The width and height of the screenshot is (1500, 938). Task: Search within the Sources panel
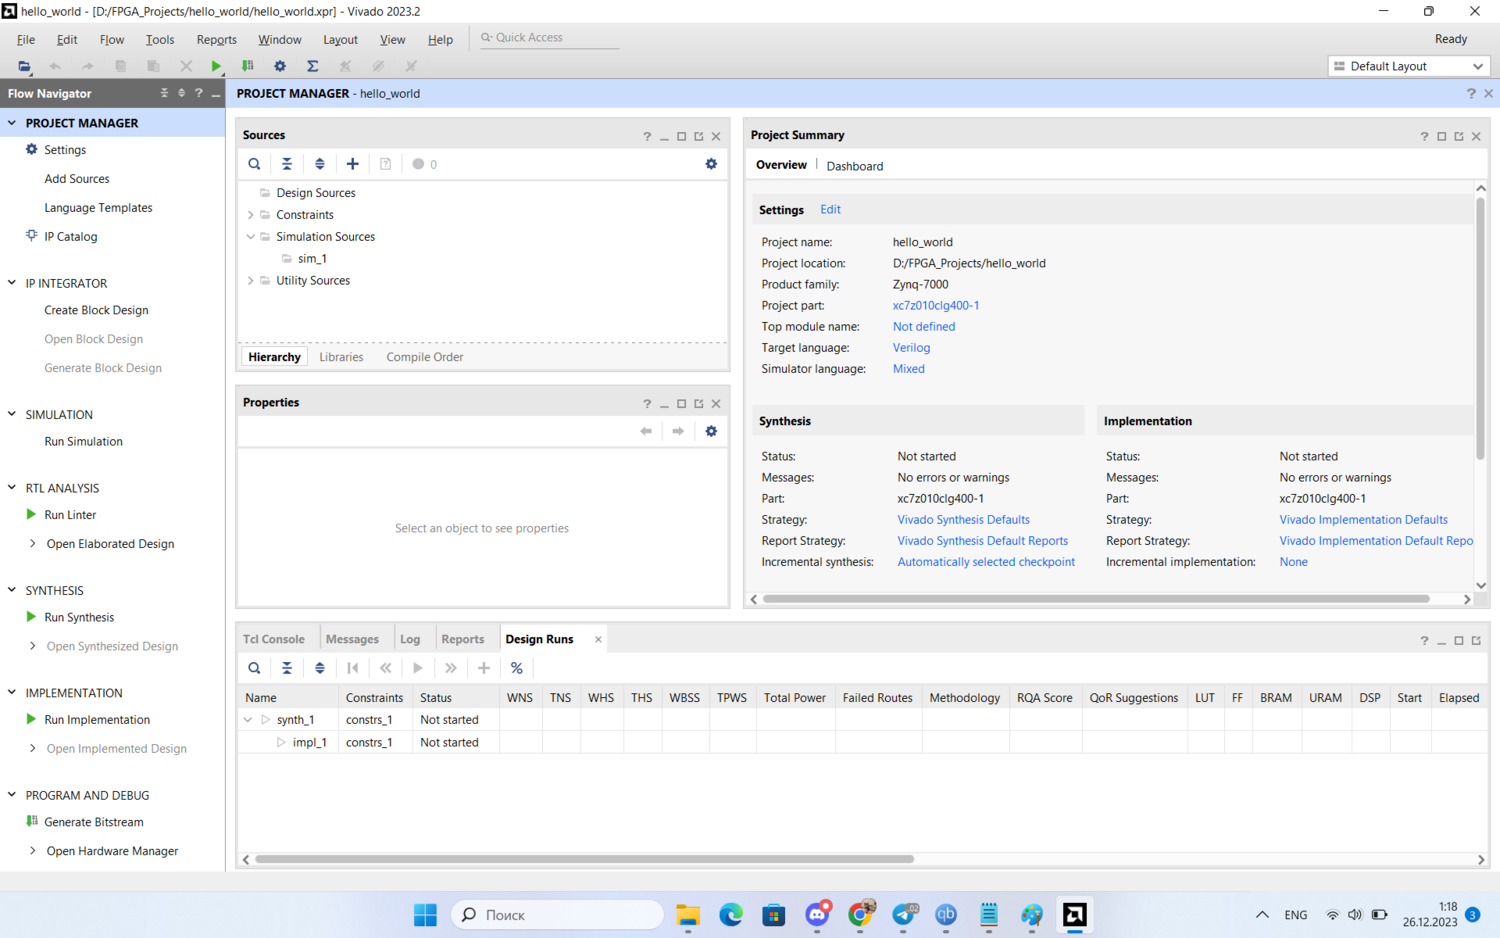tap(254, 164)
